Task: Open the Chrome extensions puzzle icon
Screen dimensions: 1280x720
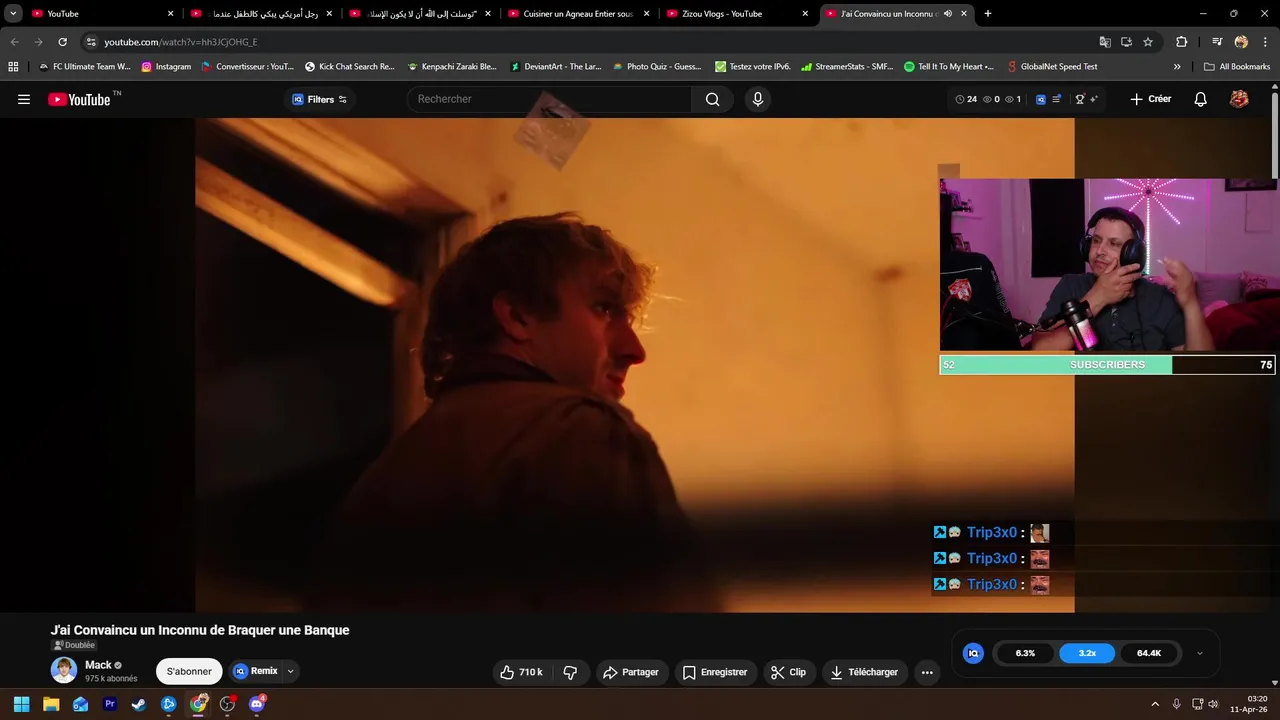Action: [x=1182, y=42]
